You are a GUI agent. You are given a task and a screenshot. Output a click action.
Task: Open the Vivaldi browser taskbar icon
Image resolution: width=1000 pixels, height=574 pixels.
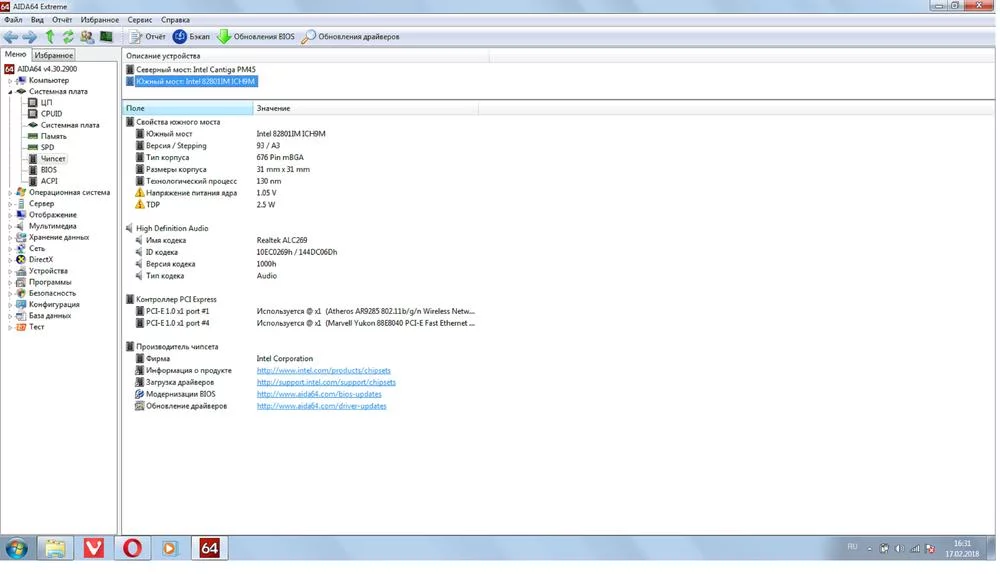94,548
